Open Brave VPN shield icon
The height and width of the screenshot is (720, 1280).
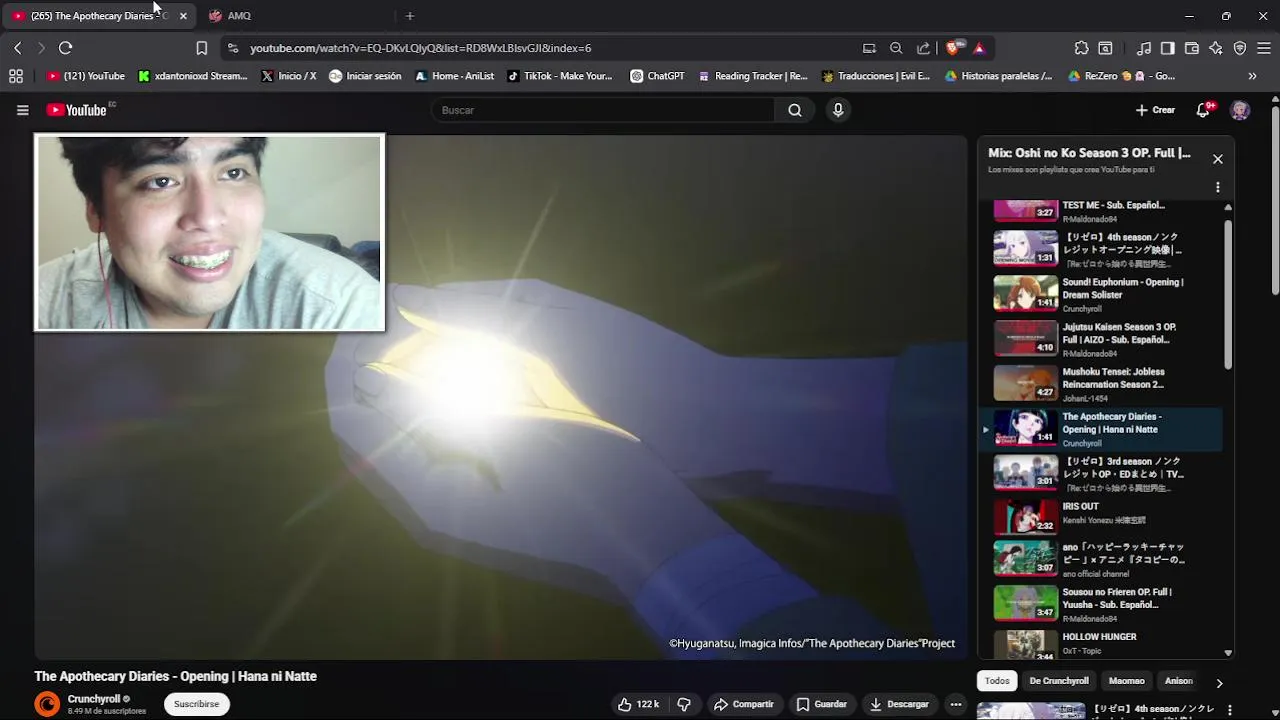(1240, 48)
